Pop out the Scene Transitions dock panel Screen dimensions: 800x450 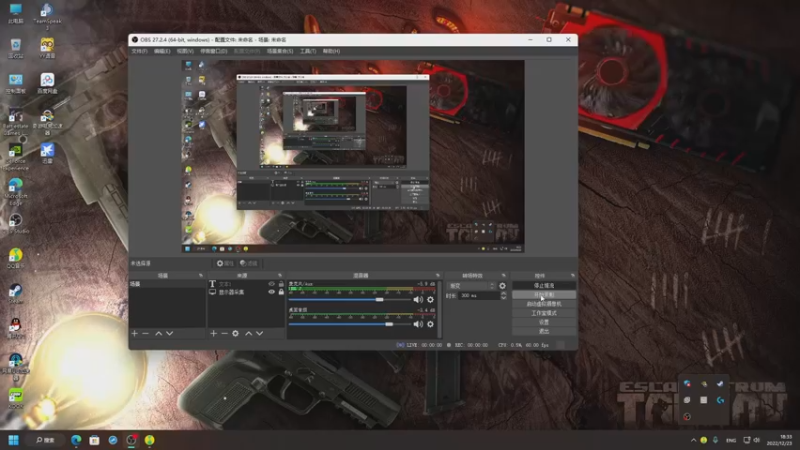coord(504,276)
